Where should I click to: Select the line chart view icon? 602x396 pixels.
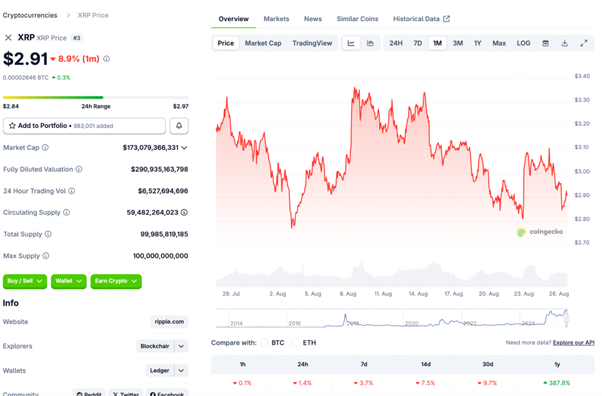[x=351, y=43]
